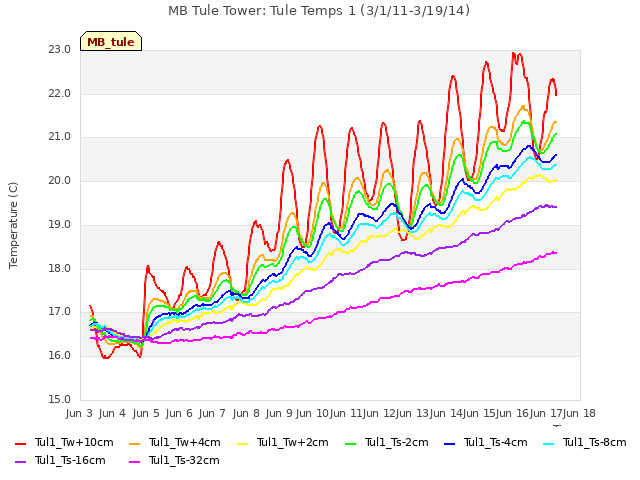
Task: Click x-axis date label Jun 13
Action: click(x=412, y=413)
